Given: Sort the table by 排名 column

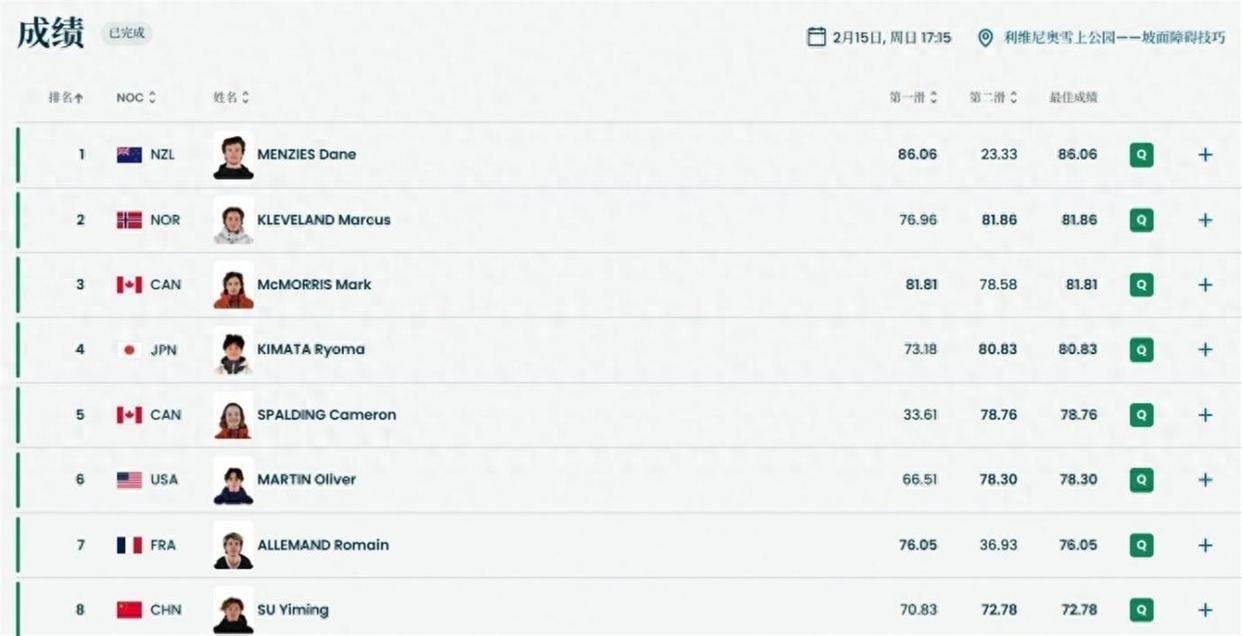Looking at the screenshot, I should (66, 98).
